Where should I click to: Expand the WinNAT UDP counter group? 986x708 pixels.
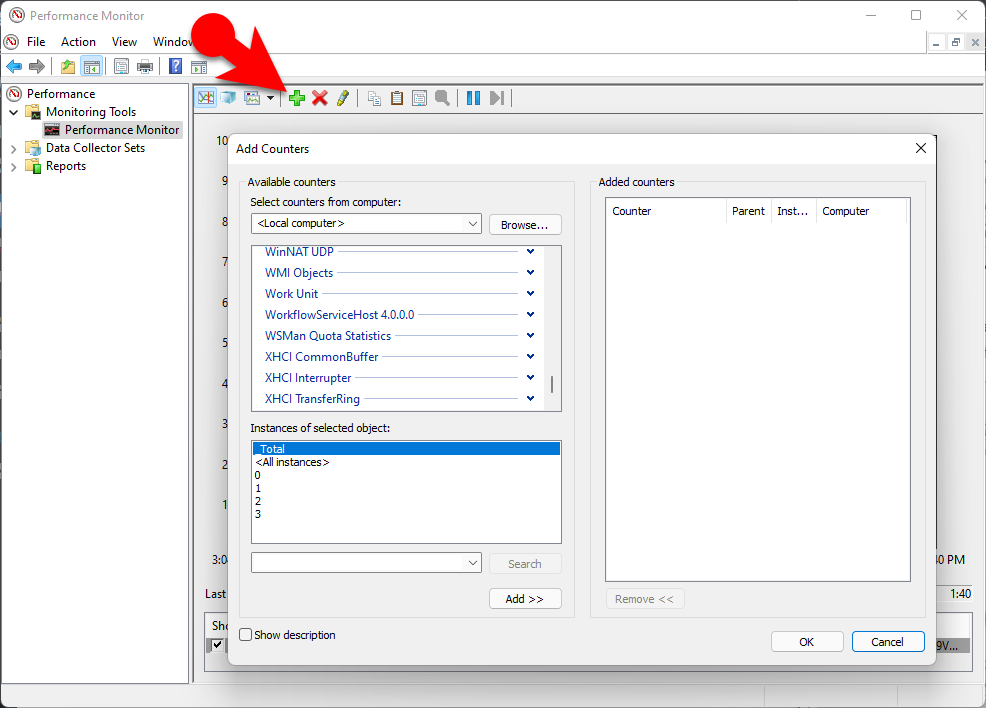click(x=530, y=252)
